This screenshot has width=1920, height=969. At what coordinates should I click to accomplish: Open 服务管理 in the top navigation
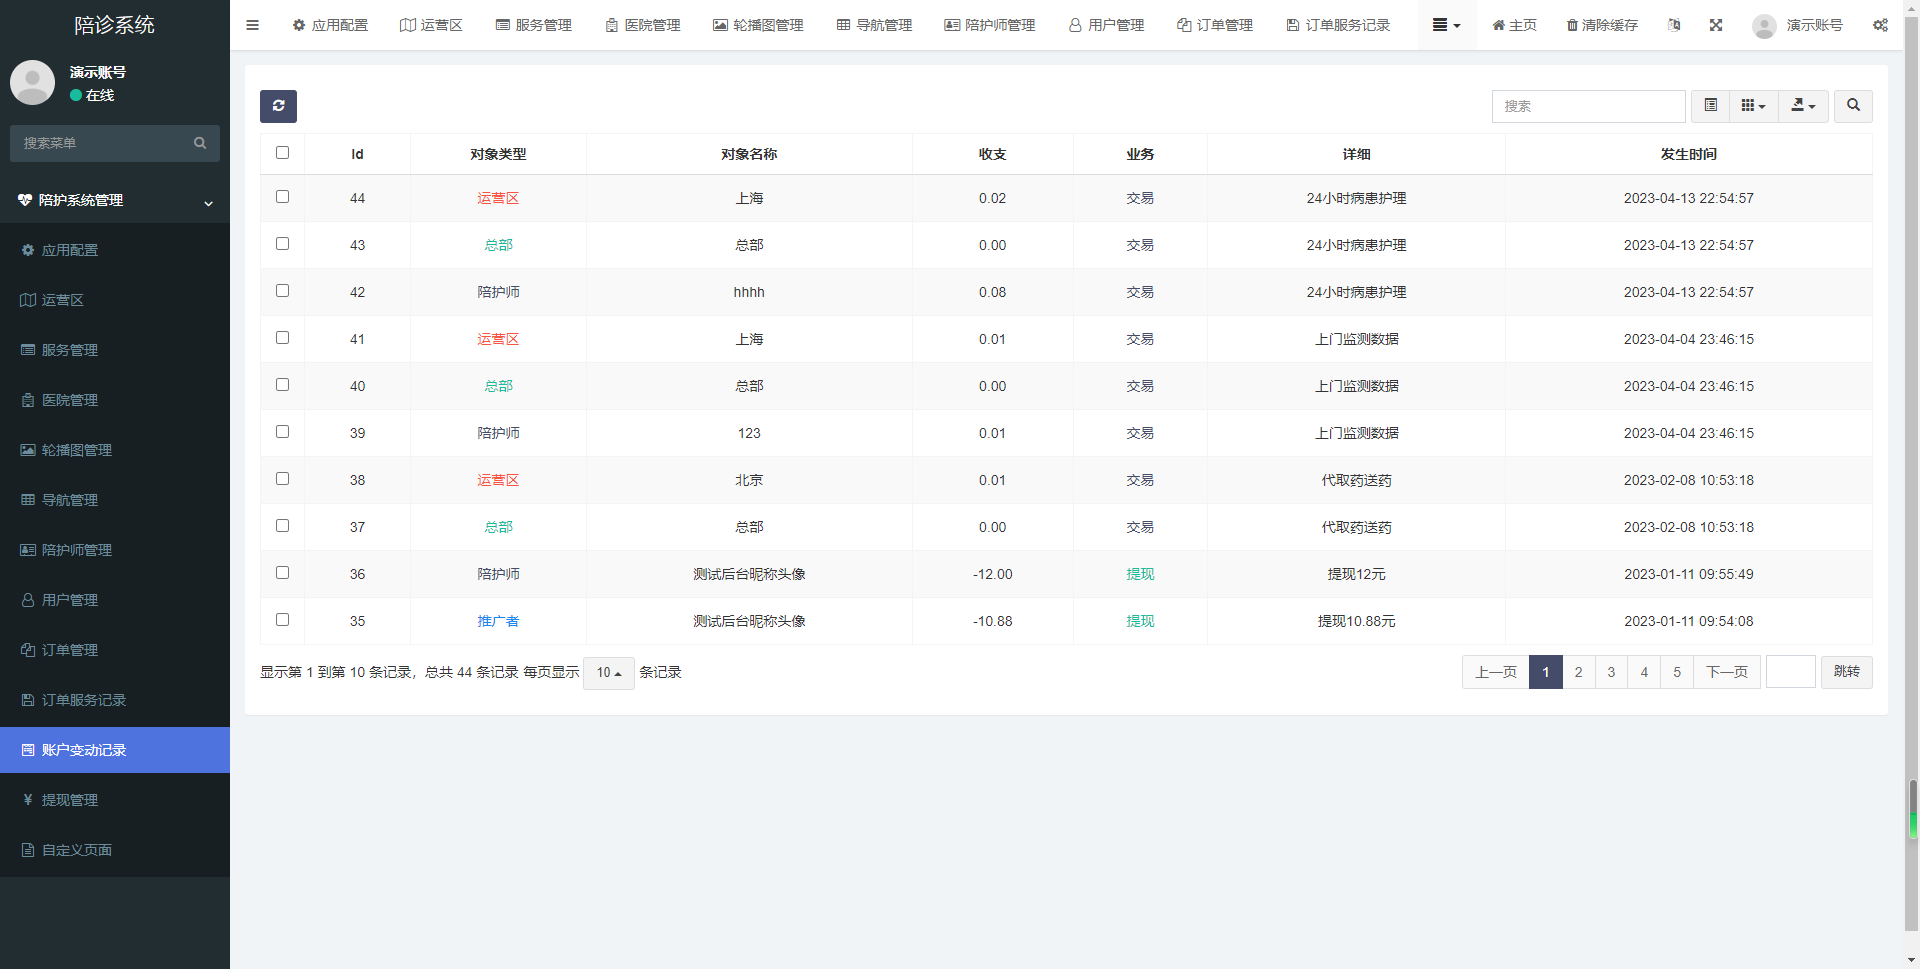[533, 25]
